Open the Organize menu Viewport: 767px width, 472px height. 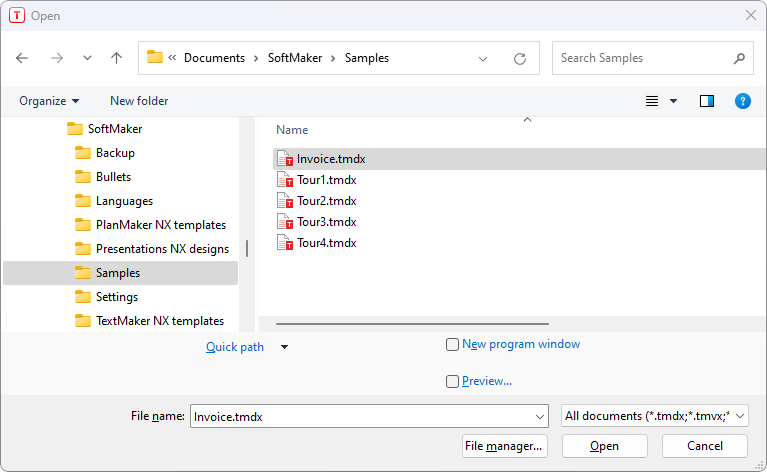click(x=49, y=101)
